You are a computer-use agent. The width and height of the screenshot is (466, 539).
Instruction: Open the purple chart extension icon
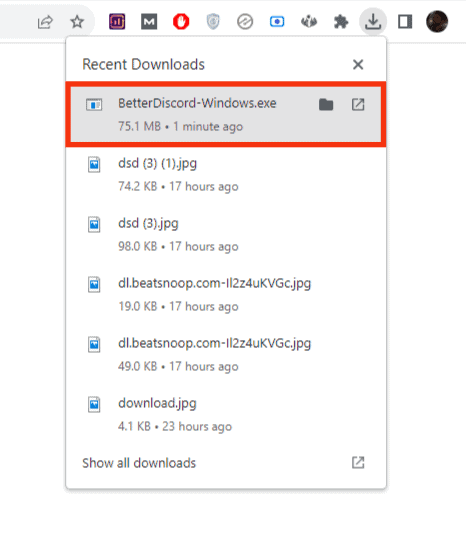coord(117,22)
